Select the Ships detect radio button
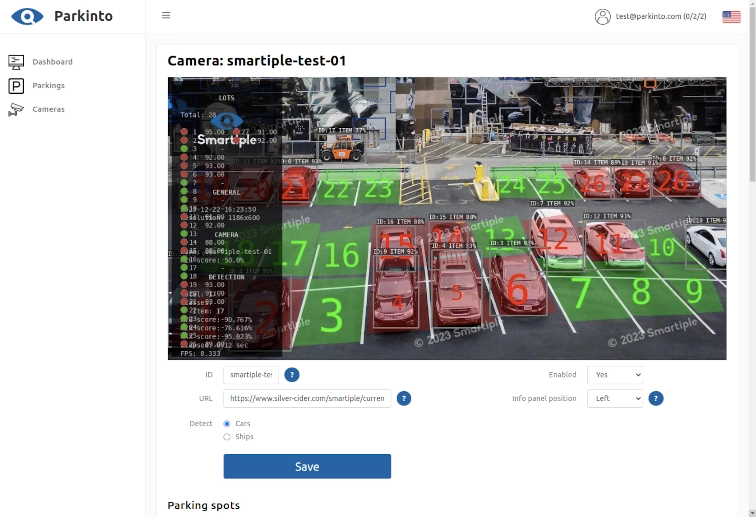The height and width of the screenshot is (517, 756). (227, 437)
